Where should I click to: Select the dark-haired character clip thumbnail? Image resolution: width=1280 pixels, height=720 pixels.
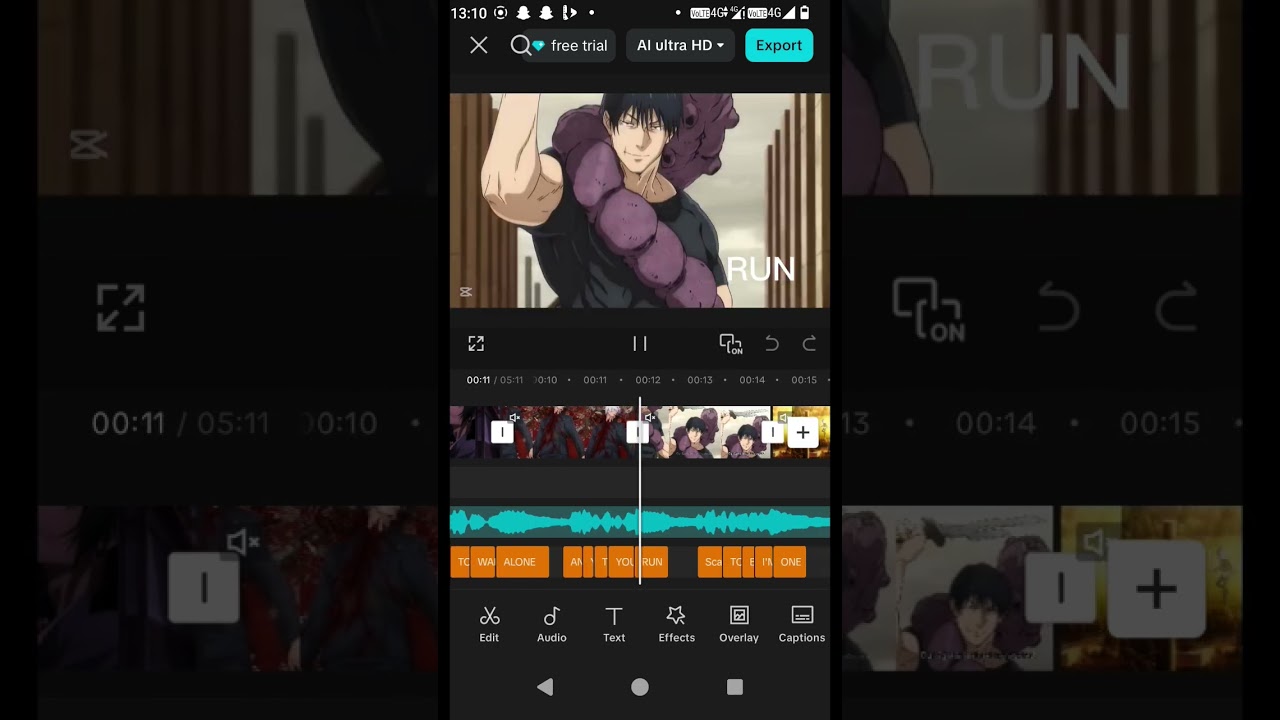(x=705, y=432)
